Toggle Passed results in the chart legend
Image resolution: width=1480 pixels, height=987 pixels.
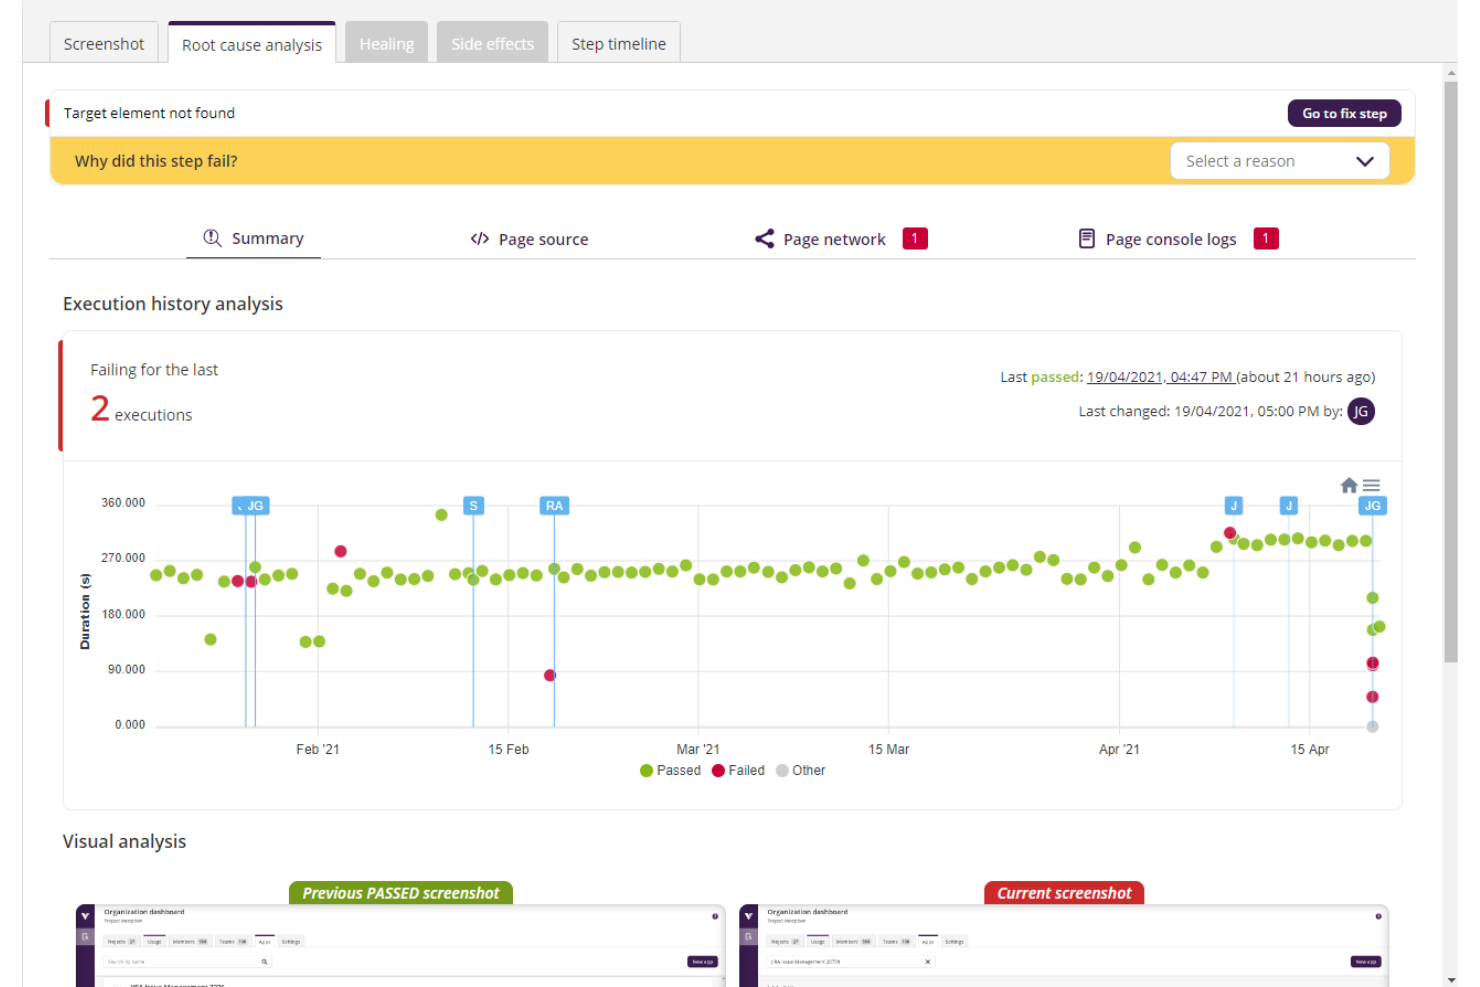(670, 770)
